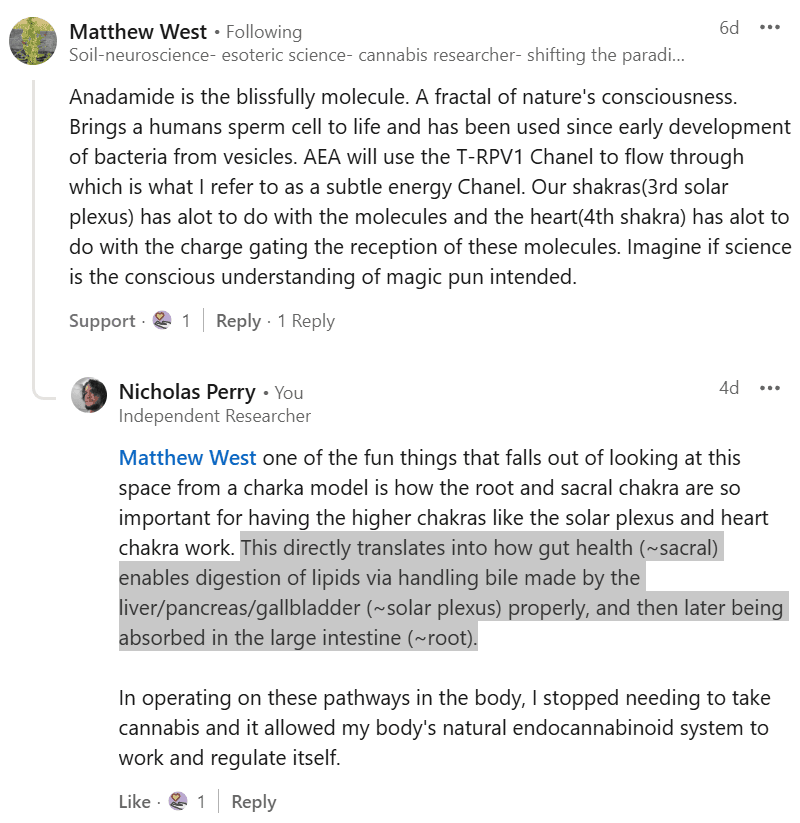800x823 pixels.
Task: Open more options on Matthew West's comment
Action: pyautogui.click(x=769, y=27)
